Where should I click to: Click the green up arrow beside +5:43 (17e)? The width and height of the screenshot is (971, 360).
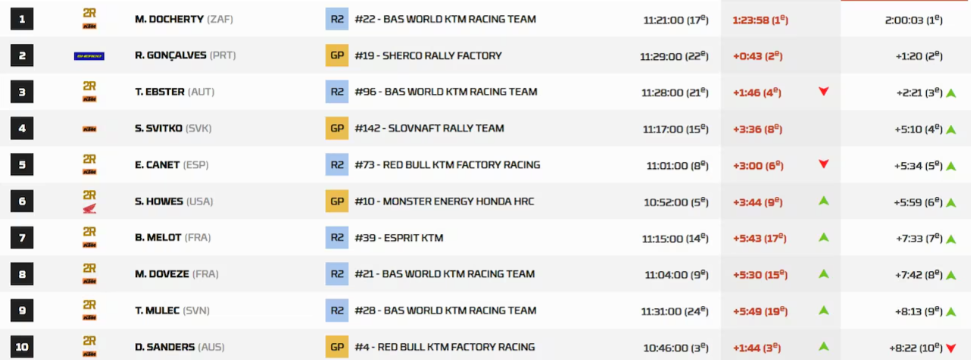[824, 237]
